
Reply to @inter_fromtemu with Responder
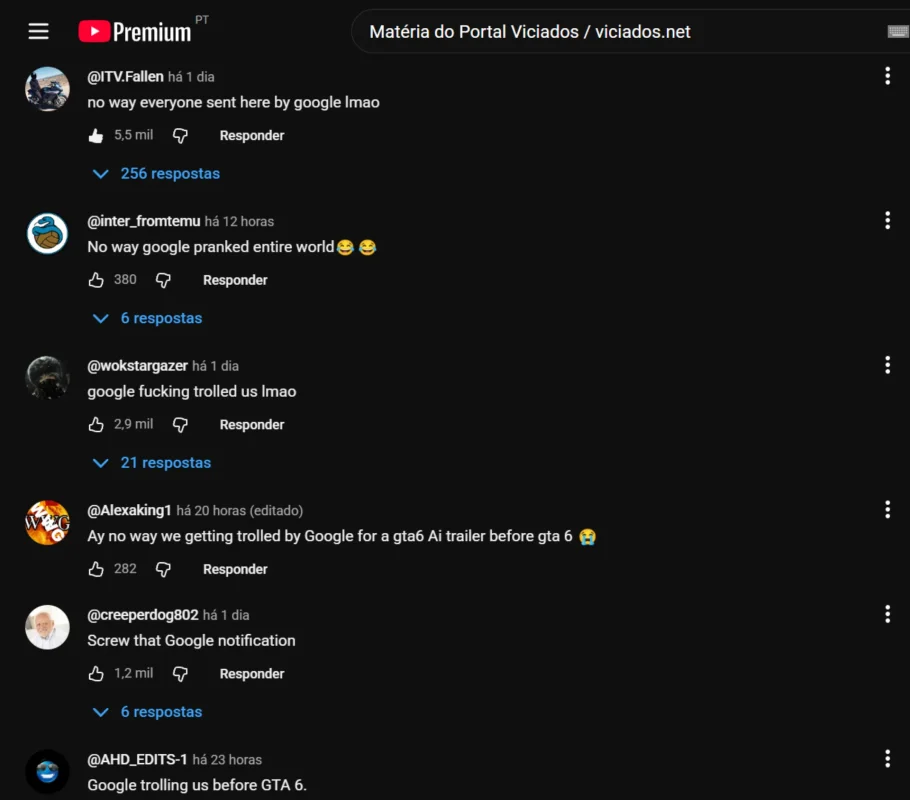click(235, 280)
